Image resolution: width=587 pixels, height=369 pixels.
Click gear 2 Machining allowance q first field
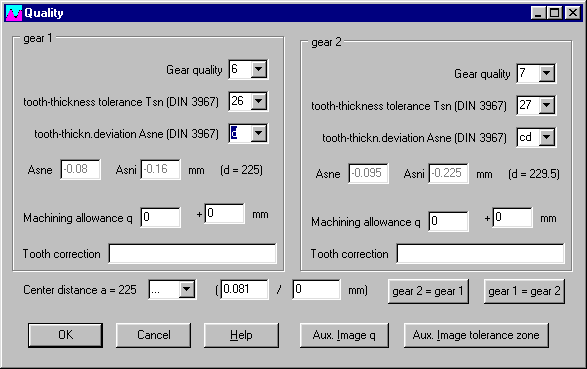point(448,222)
